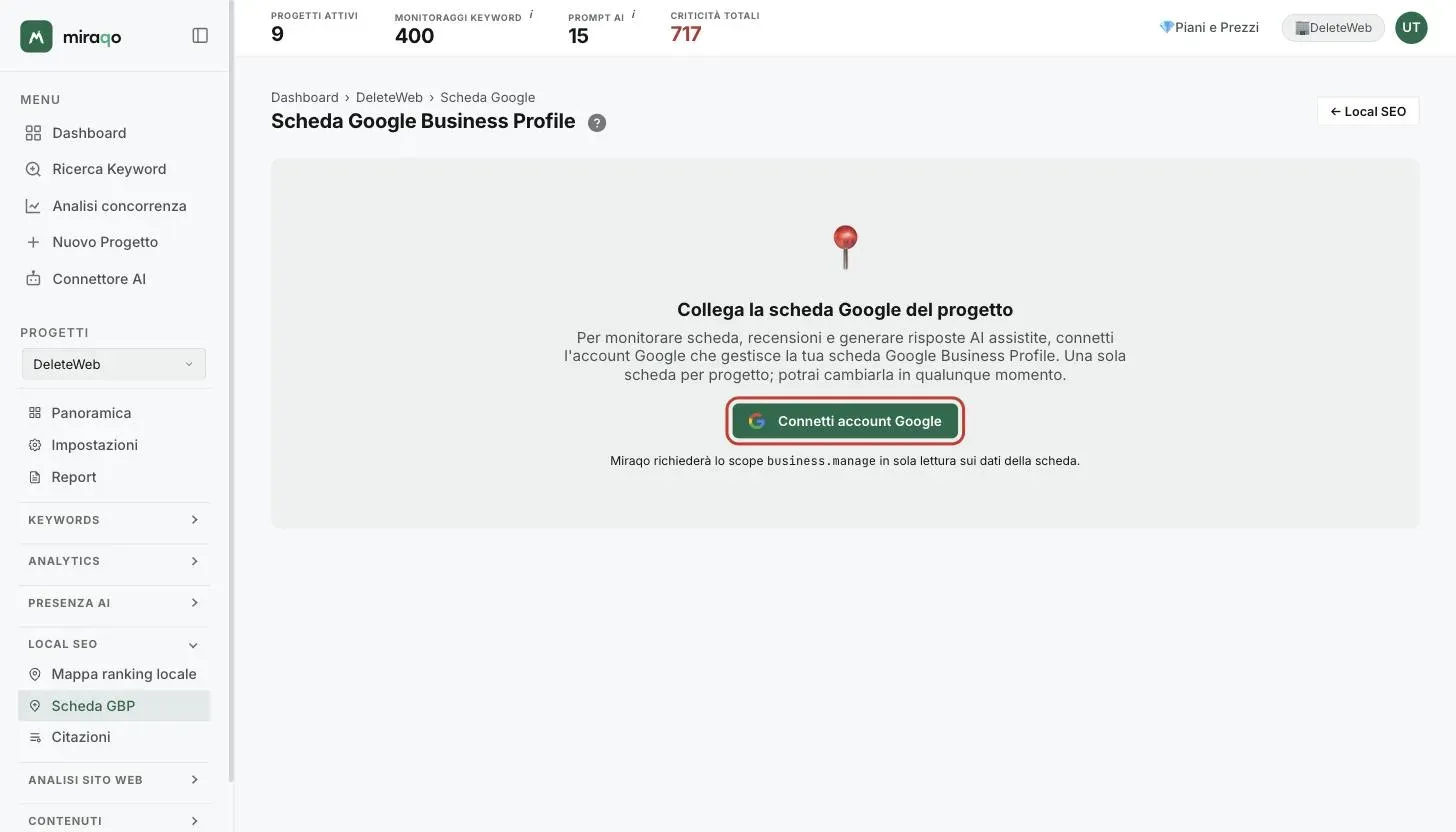Expand the KEYWORDS section
Viewport: 1456px width, 832px height.
pyautogui.click(x=114, y=520)
